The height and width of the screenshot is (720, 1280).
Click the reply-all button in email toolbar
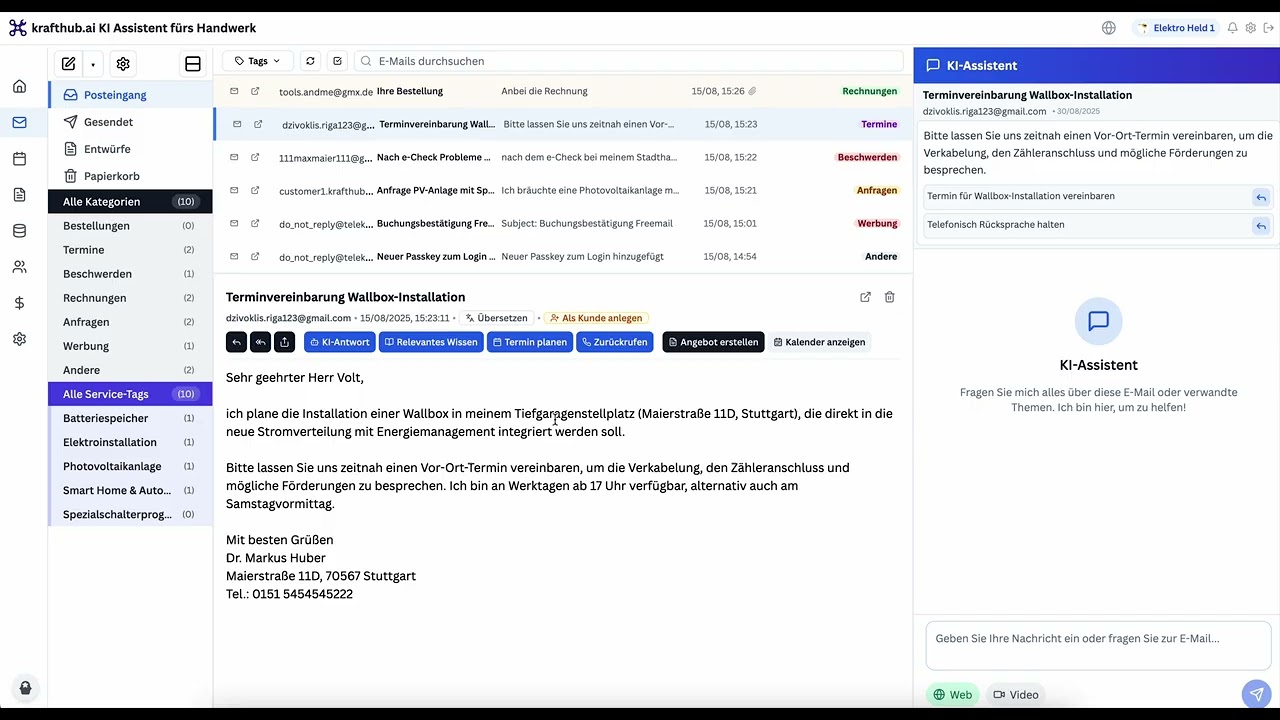260,342
